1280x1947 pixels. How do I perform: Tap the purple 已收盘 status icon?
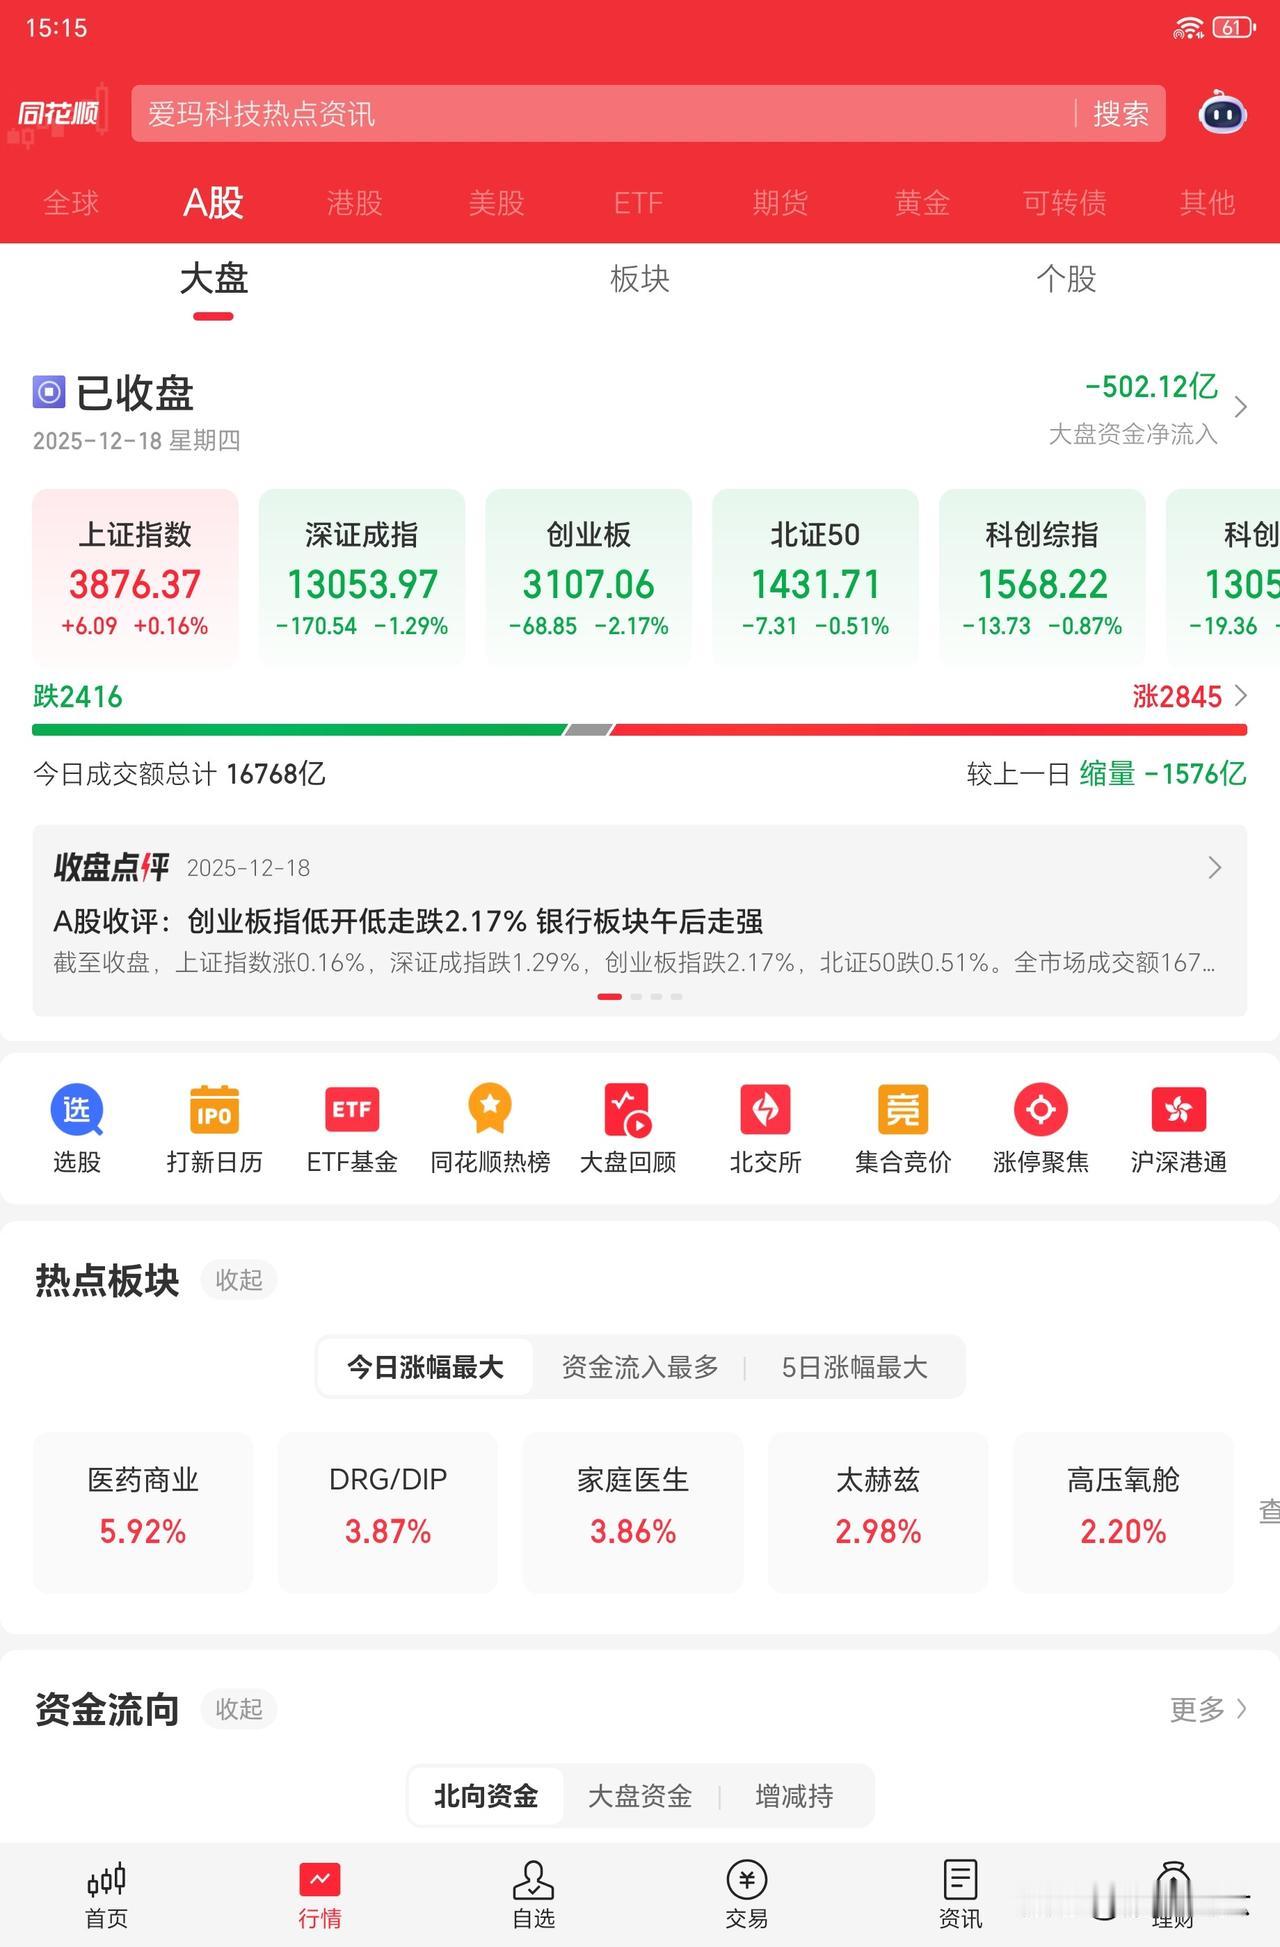(x=49, y=392)
